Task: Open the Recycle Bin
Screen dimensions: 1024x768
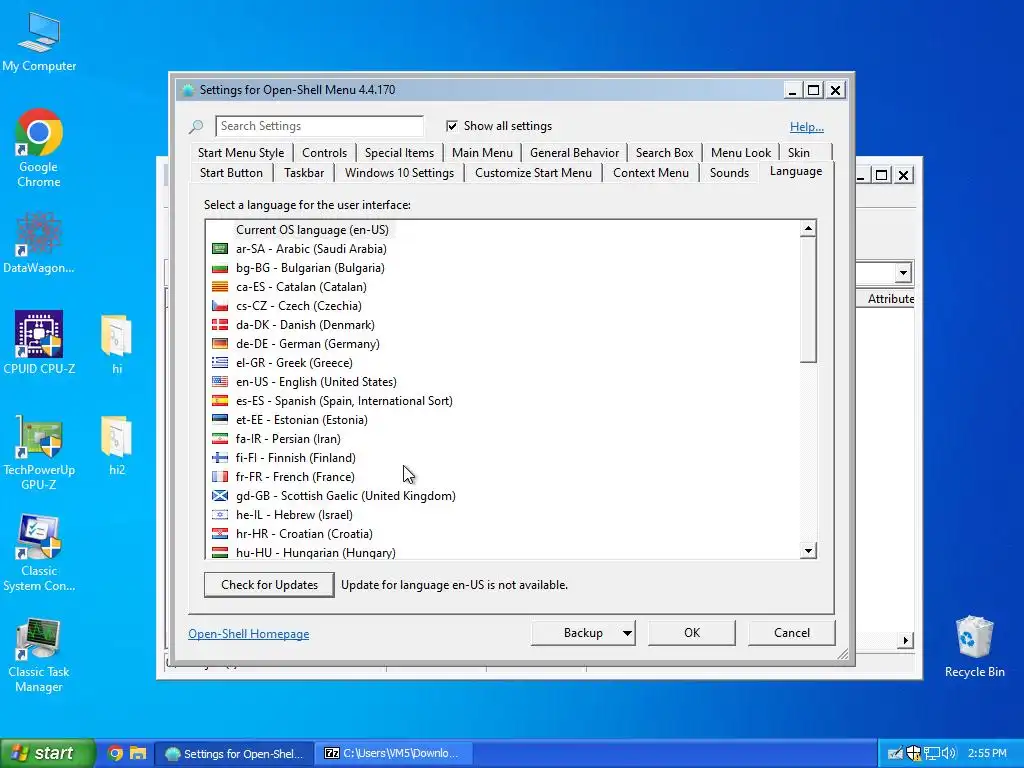Action: 974,647
